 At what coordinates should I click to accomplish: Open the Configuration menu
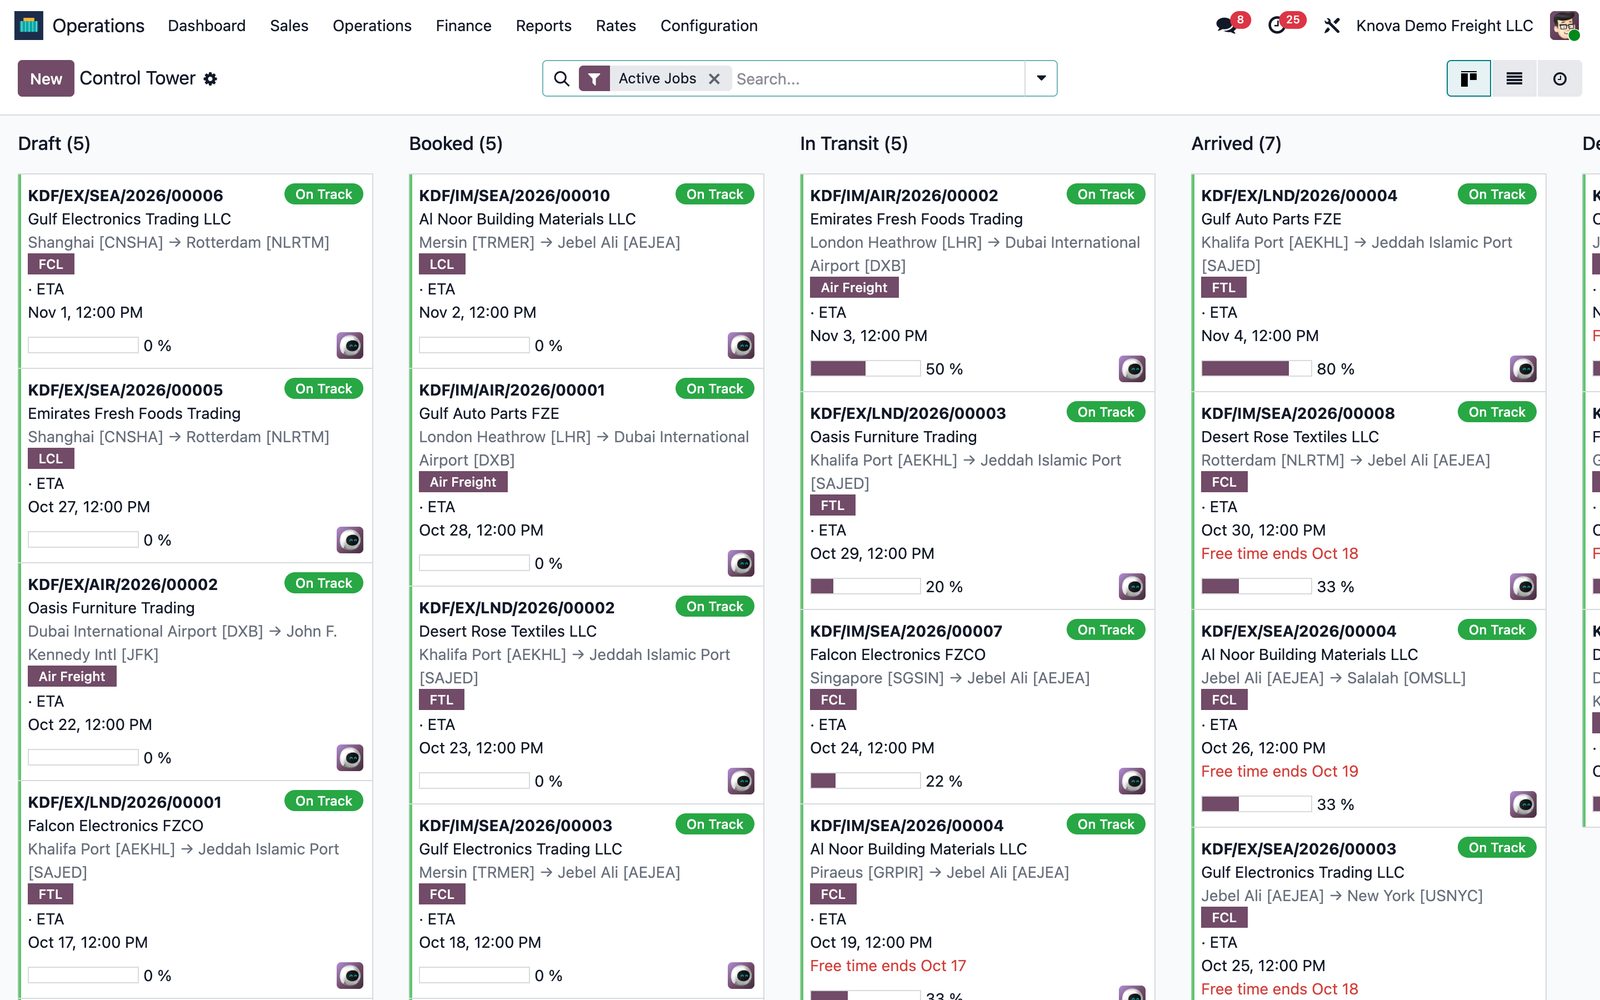point(709,26)
